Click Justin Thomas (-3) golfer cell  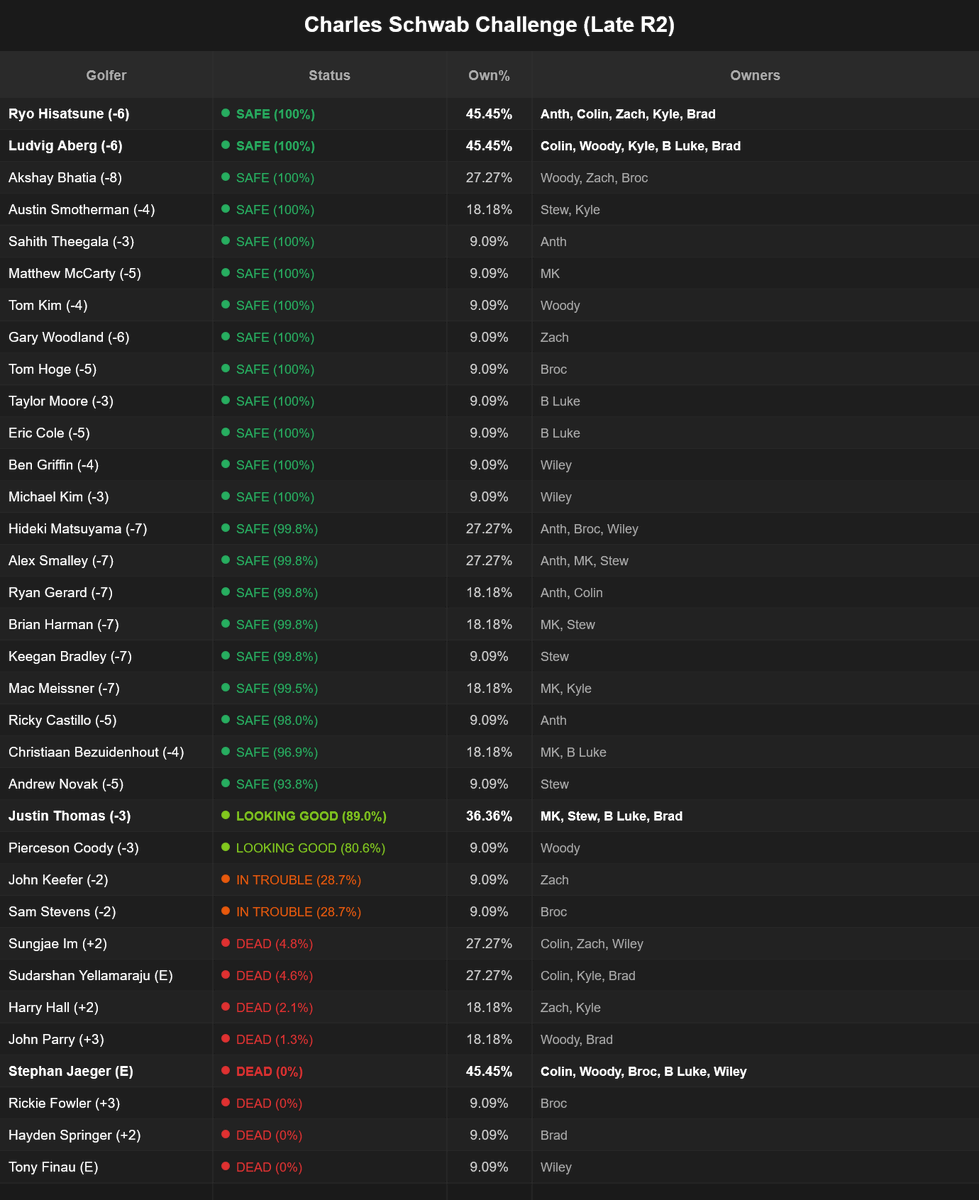[x=106, y=816]
